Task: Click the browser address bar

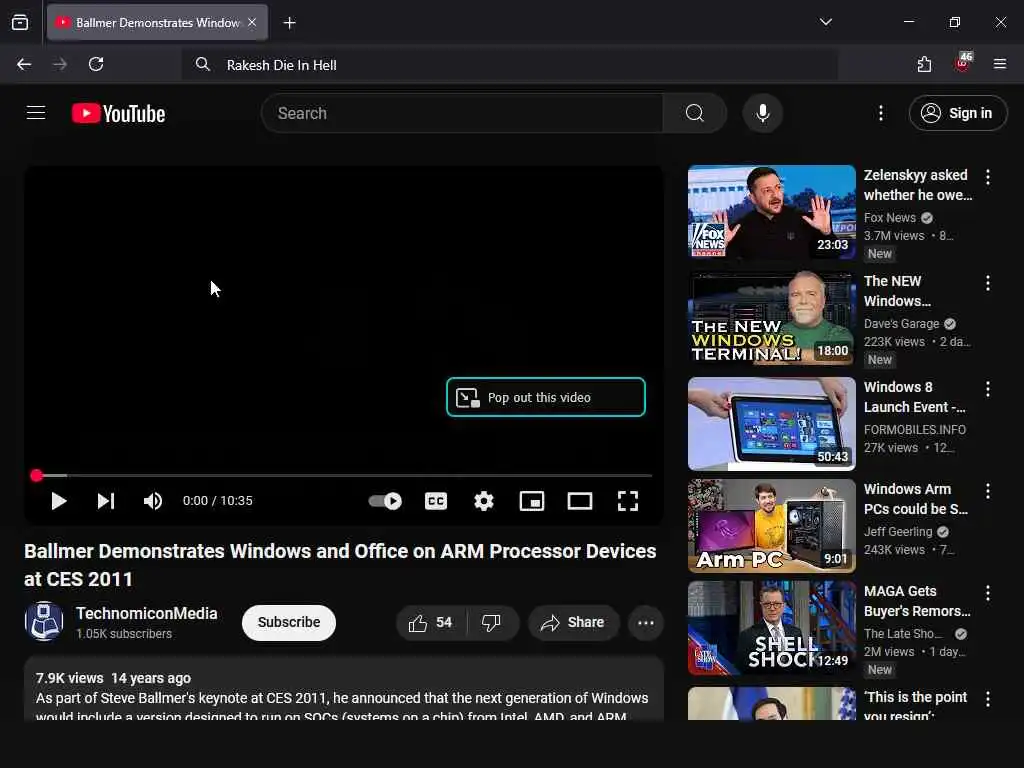Action: pos(509,65)
